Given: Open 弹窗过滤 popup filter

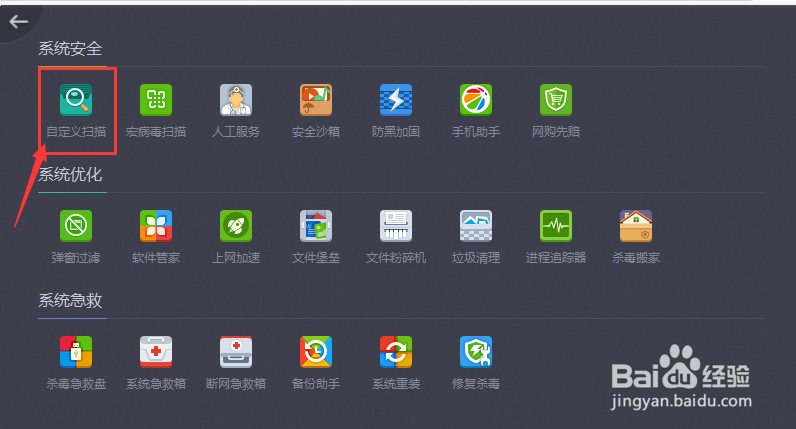Looking at the screenshot, I should click(x=76, y=226).
